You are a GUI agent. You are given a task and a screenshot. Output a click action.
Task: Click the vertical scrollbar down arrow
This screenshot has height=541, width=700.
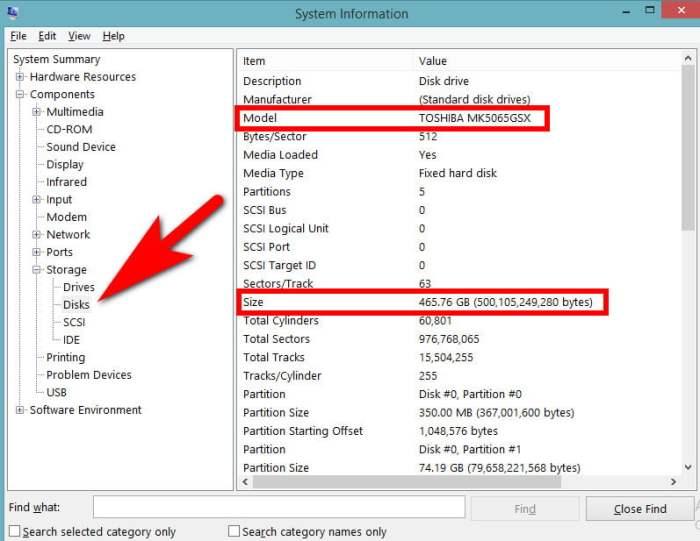pyautogui.click(x=688, y=467)
